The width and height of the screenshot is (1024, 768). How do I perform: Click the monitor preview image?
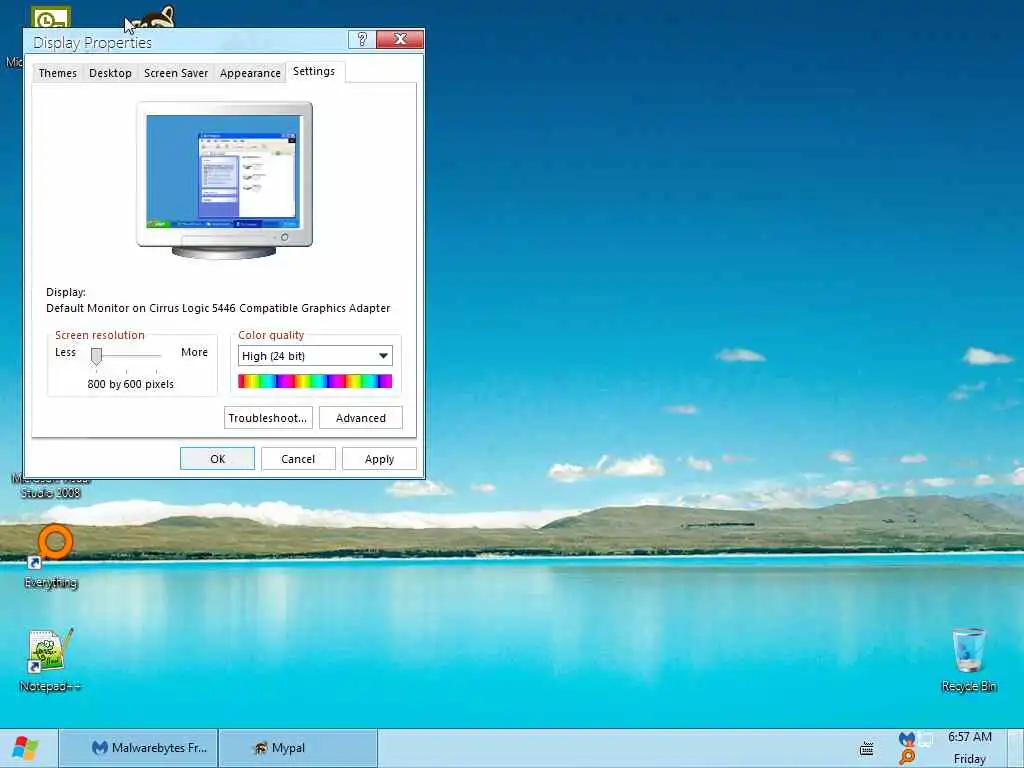pyautogui.click(x=224, y=180)
